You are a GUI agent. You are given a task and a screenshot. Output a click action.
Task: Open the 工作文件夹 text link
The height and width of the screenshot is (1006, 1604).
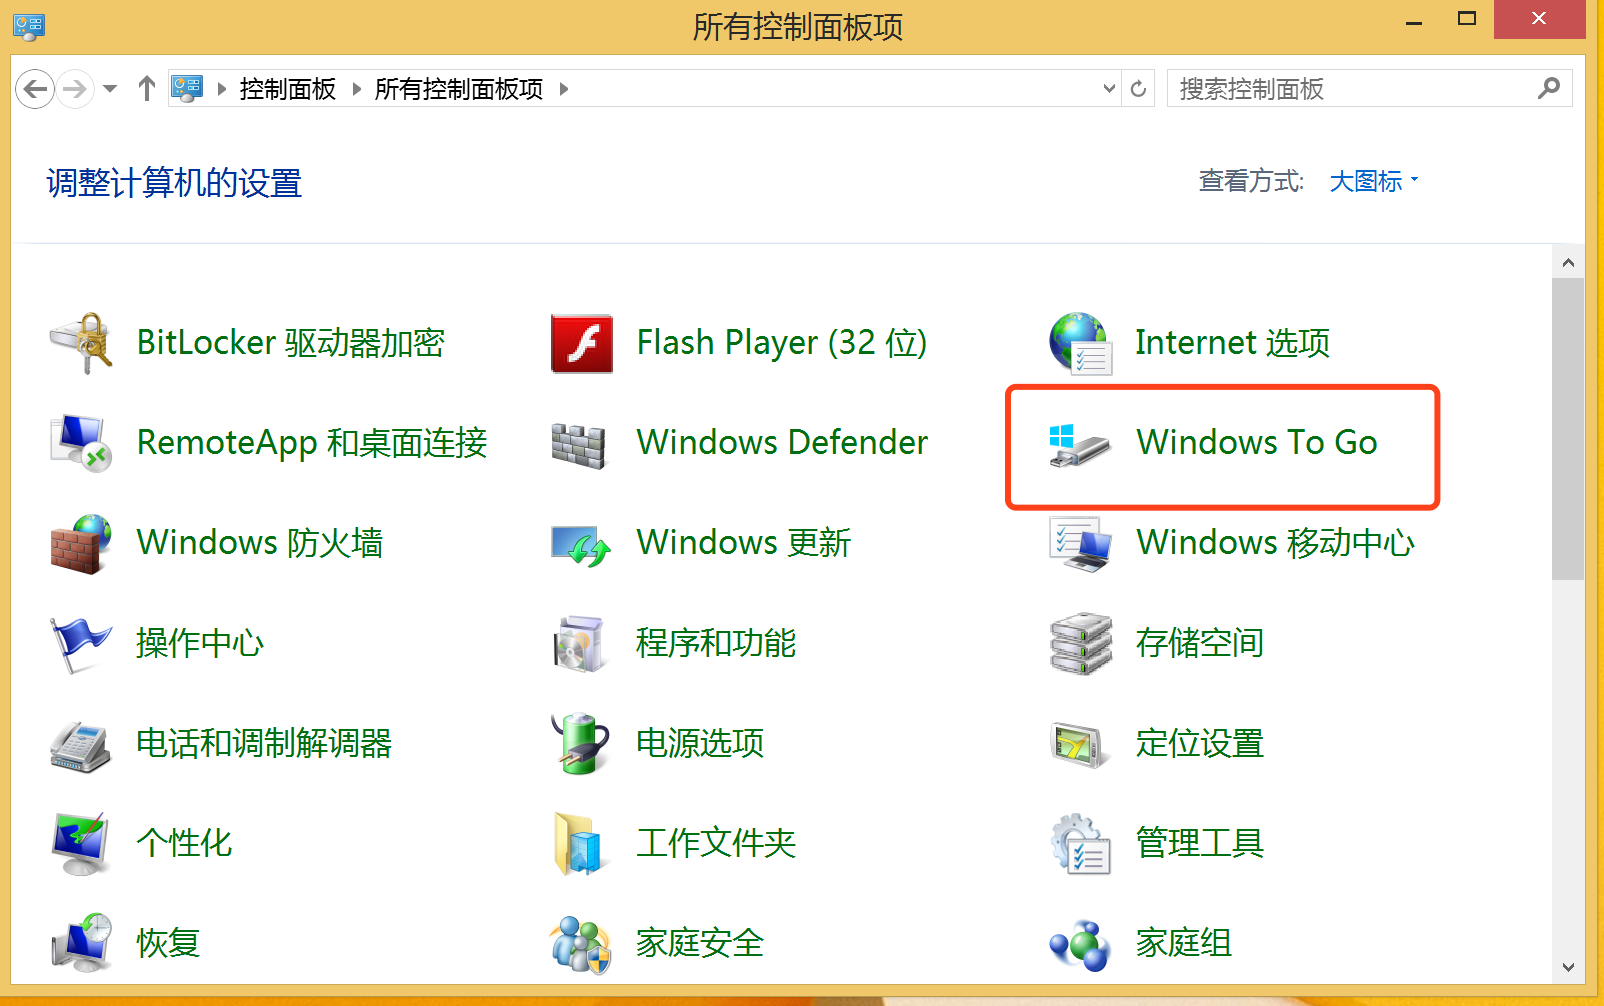click(716, 843)
